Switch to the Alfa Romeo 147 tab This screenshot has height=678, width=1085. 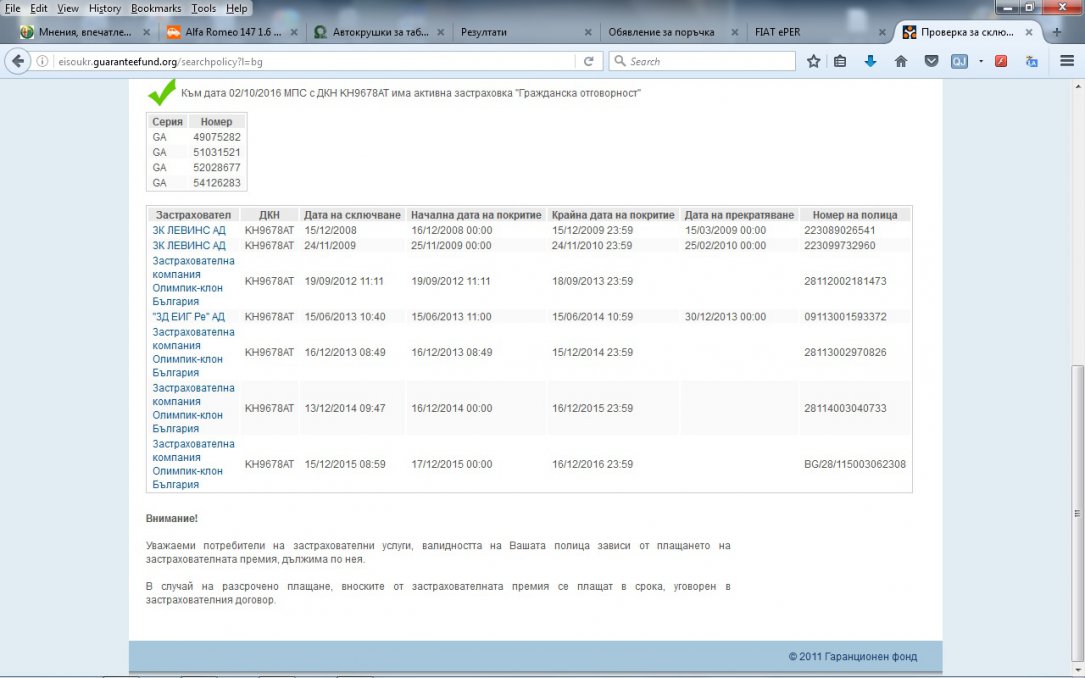(x=230, y=32)
